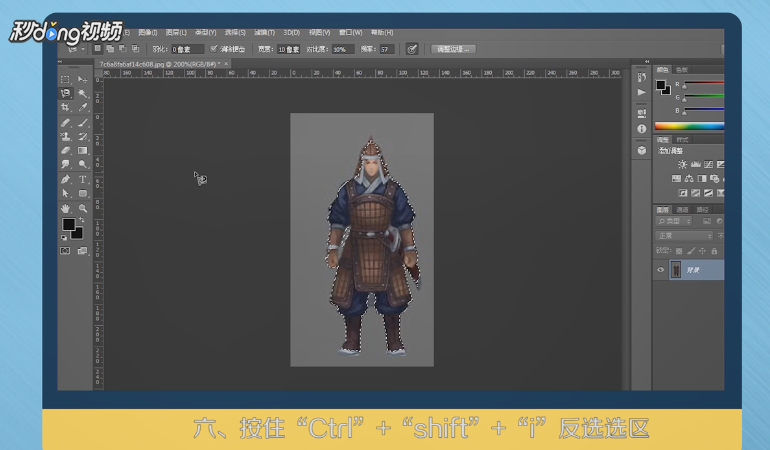This screenshot has width=770, height=450.
Task: Open the 滤镜(T) menu
Action: [264, 32]
